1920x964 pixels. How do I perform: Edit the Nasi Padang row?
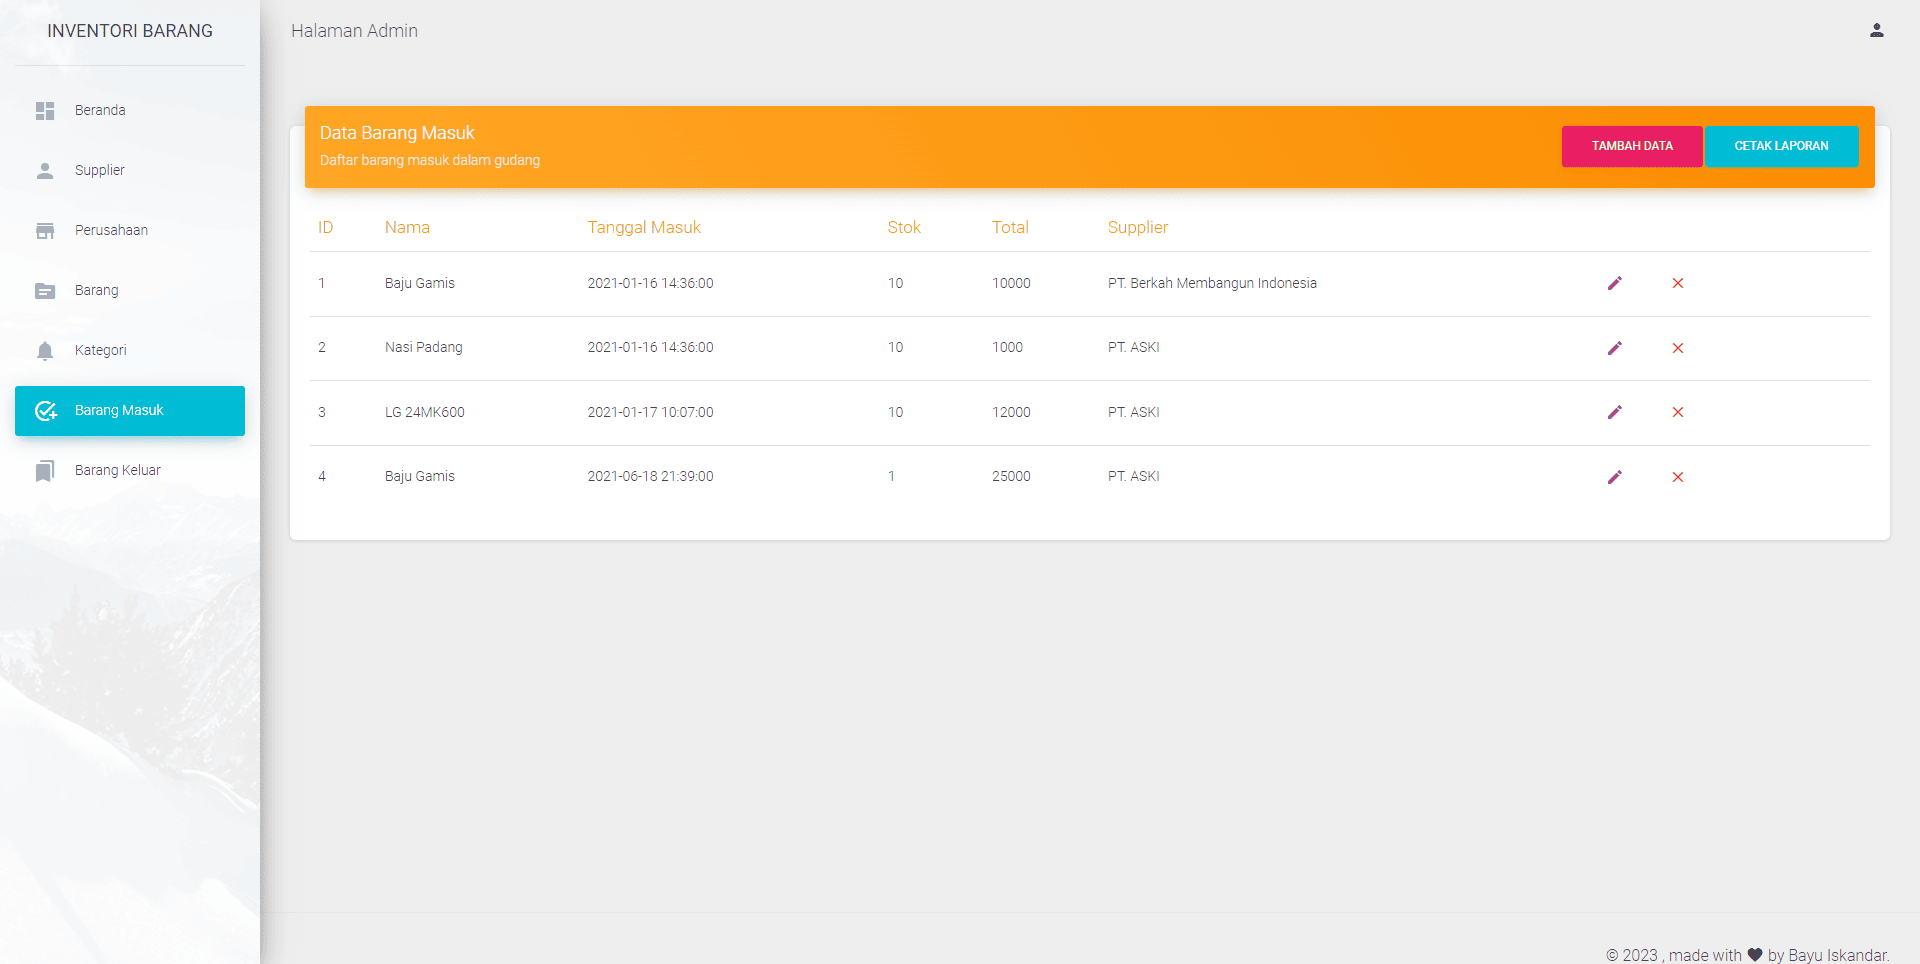pyautogui.click(x=1615, y=348)
